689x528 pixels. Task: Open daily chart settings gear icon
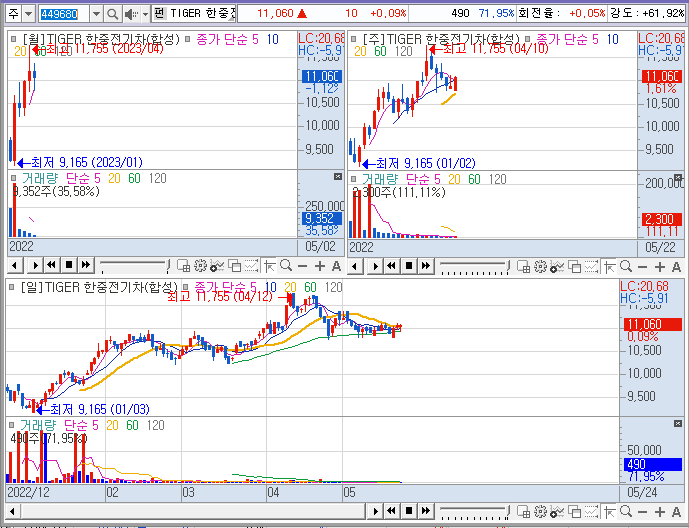(x=540, y=511)
